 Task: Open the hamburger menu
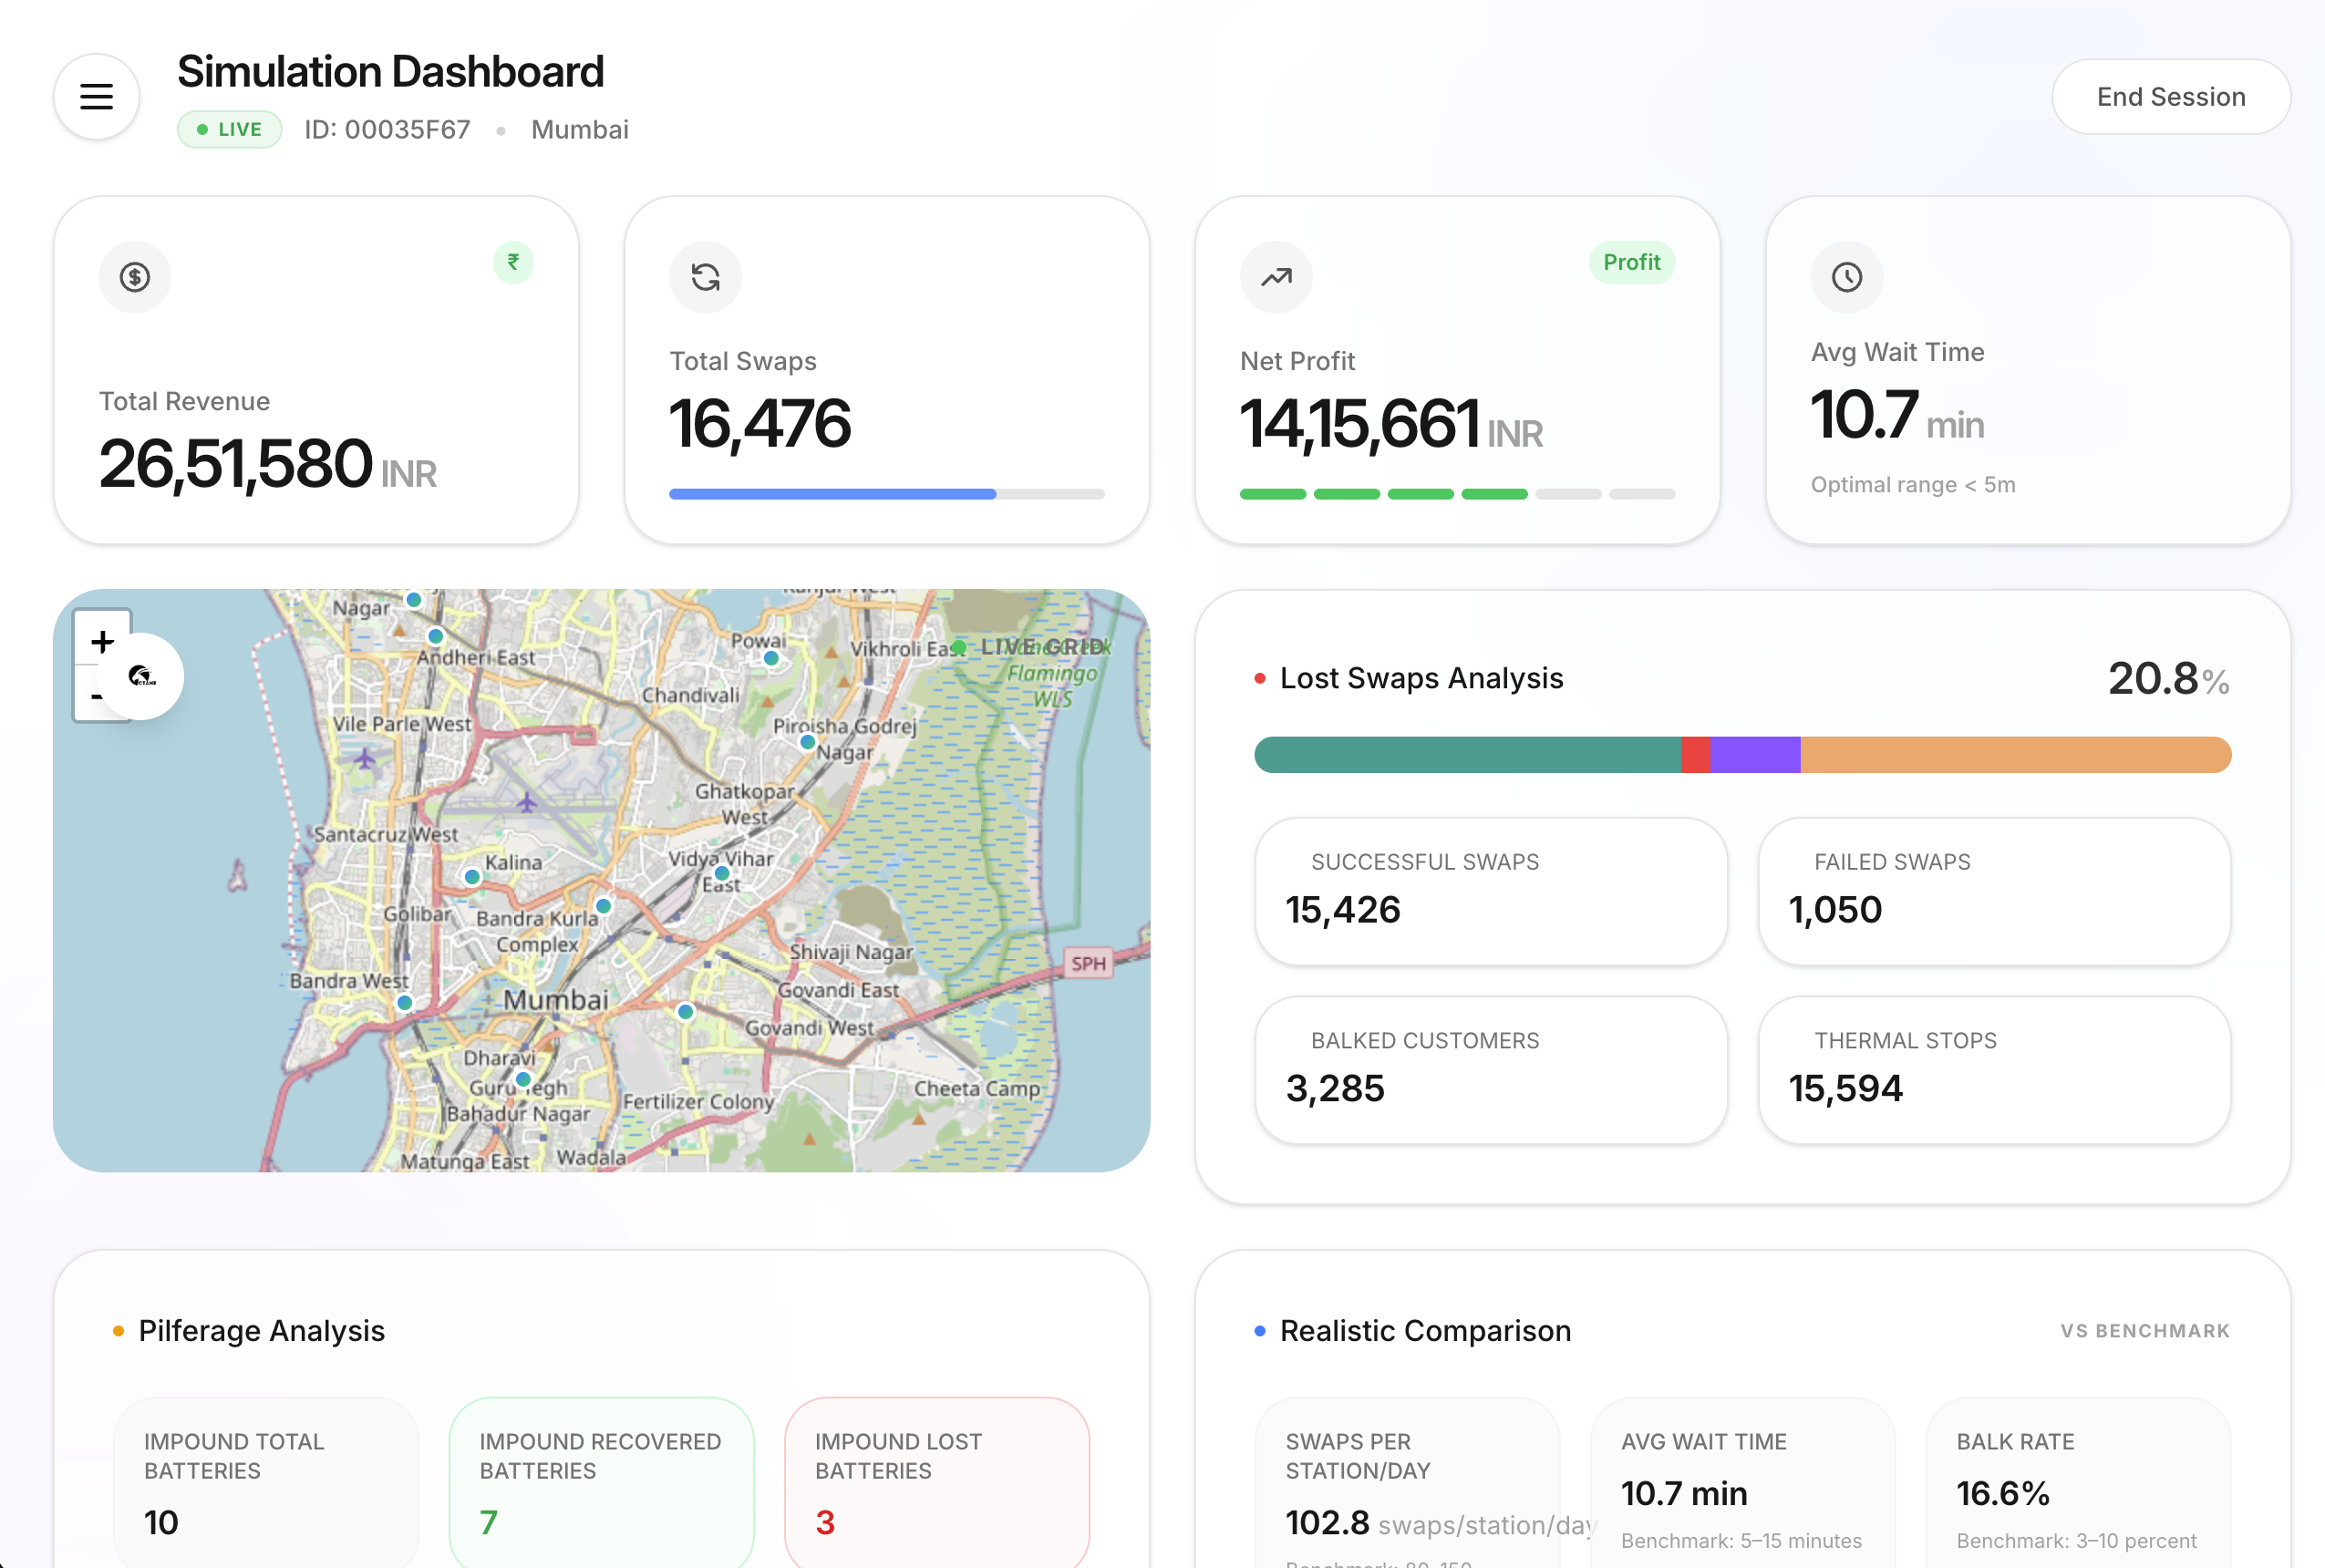coord(96,97)
